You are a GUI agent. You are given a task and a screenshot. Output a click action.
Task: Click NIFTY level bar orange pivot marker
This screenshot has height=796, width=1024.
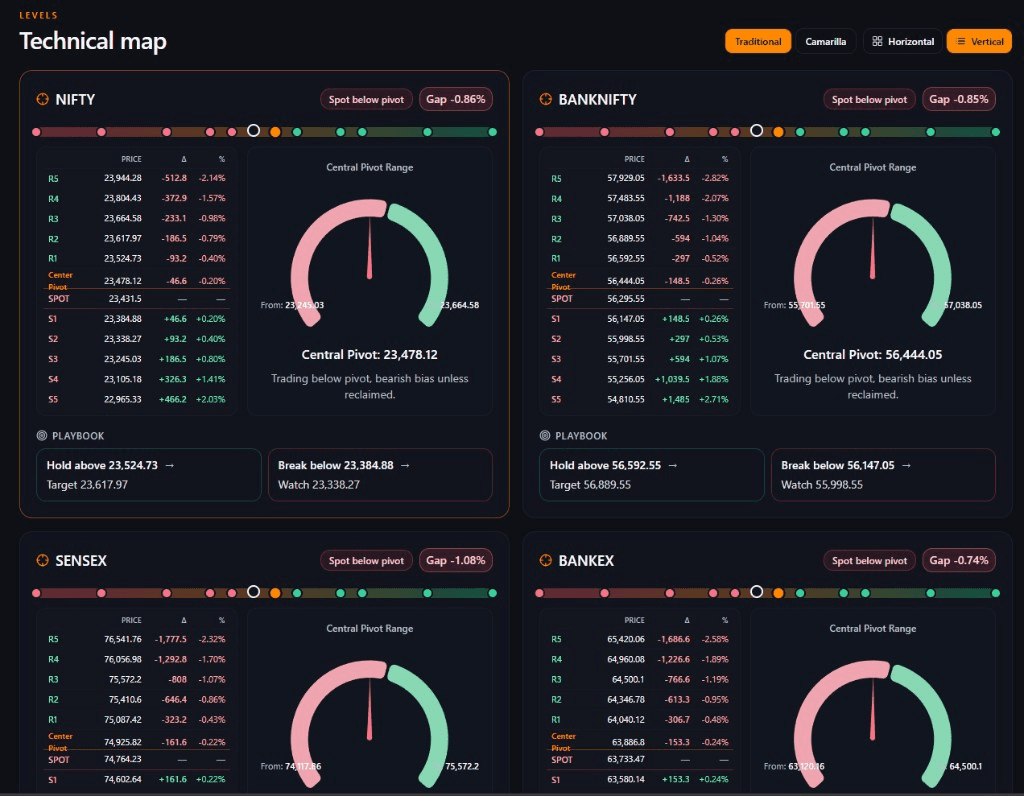point(276,132)
